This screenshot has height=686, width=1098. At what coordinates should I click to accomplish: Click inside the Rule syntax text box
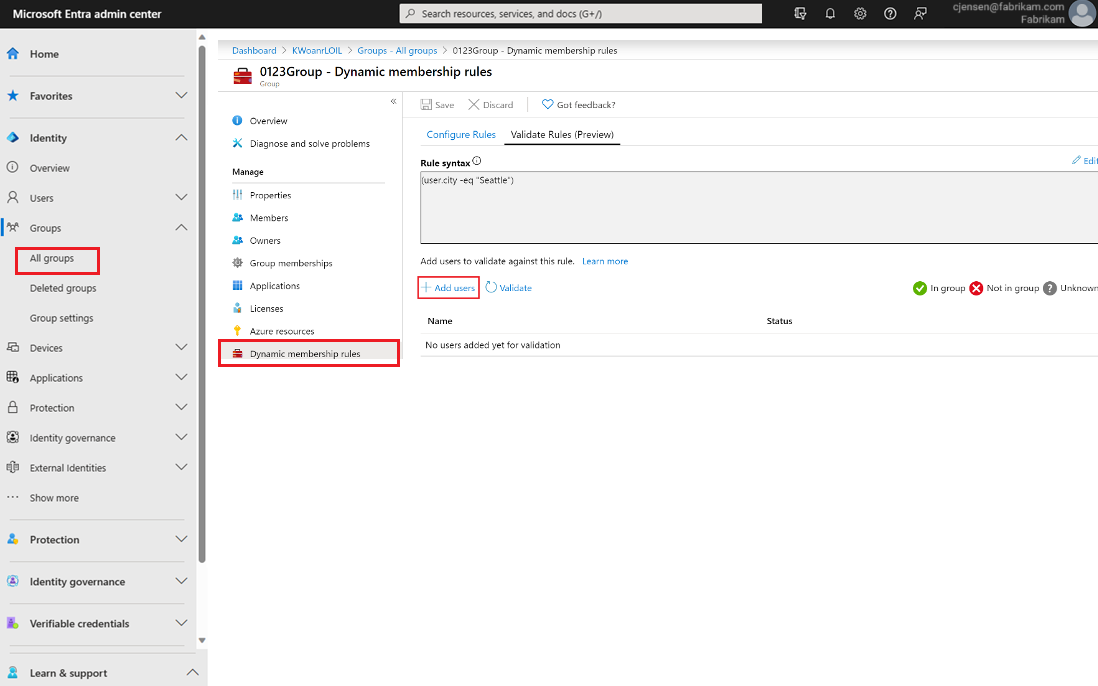point(759,207)
